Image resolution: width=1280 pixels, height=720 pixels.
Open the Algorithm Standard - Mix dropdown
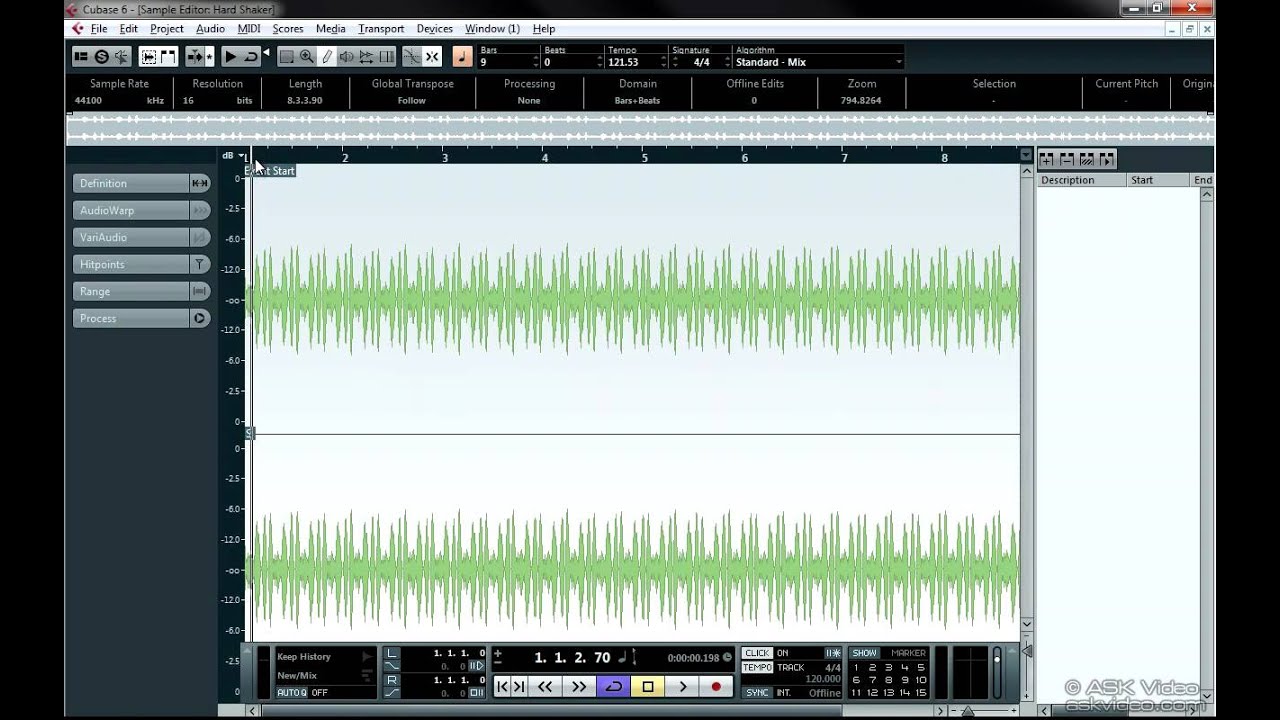[x=818, y=62]
